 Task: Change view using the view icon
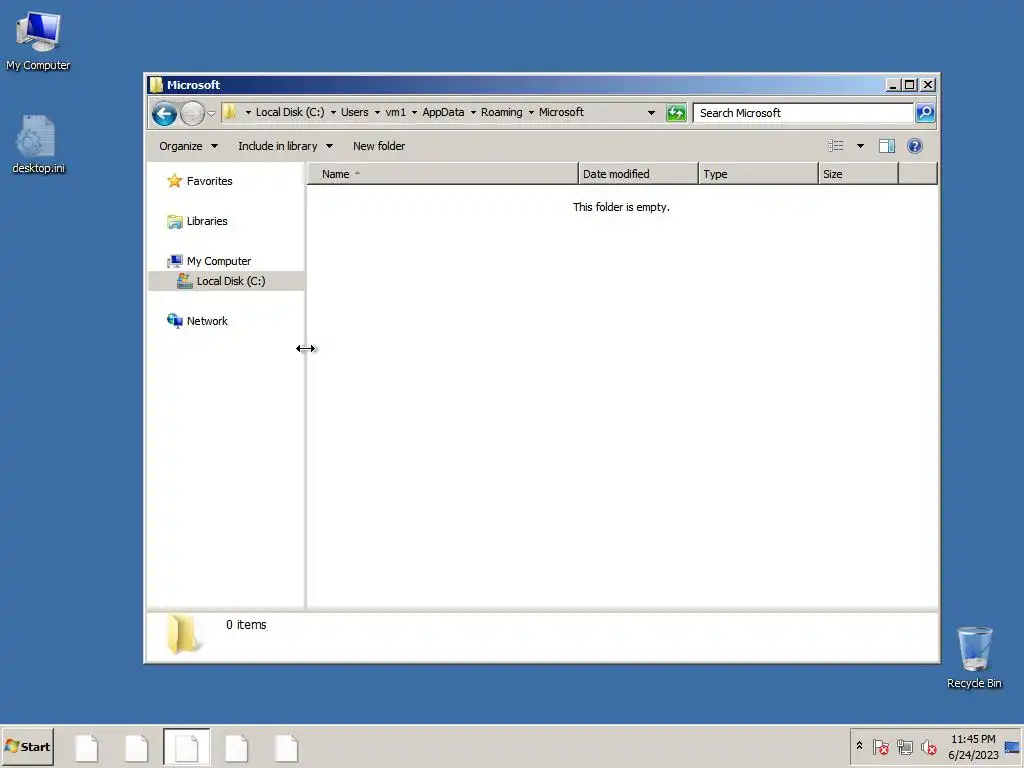[836, 146]
